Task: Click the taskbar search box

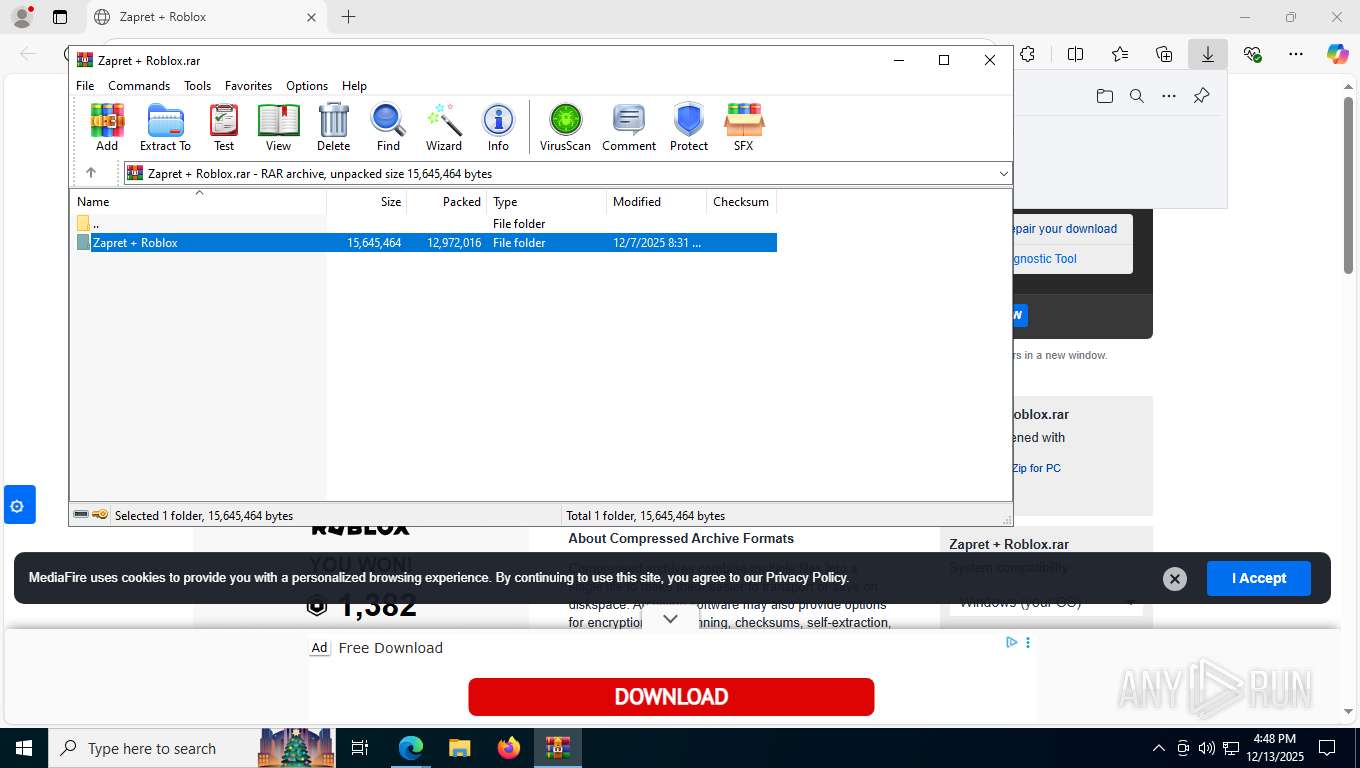Action: [191, 748]
